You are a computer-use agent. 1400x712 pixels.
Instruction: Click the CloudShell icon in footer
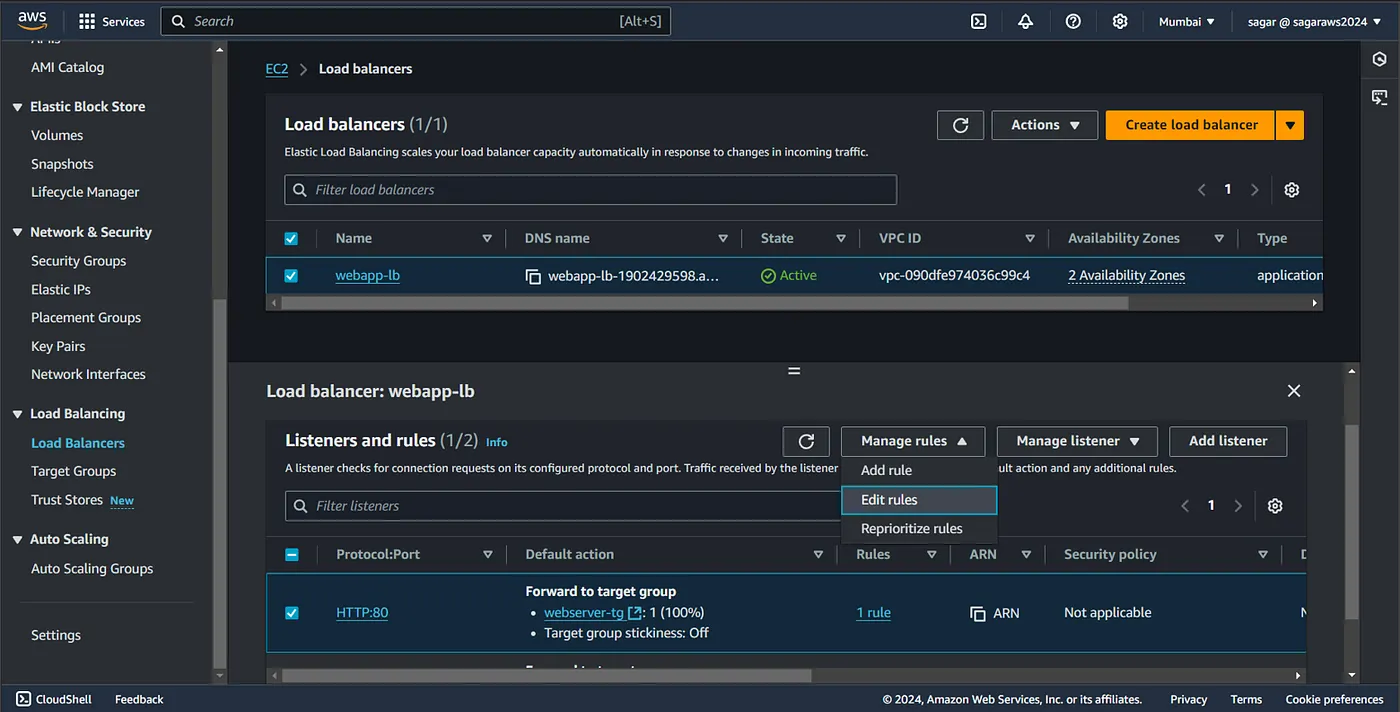(x=22, y=699)
